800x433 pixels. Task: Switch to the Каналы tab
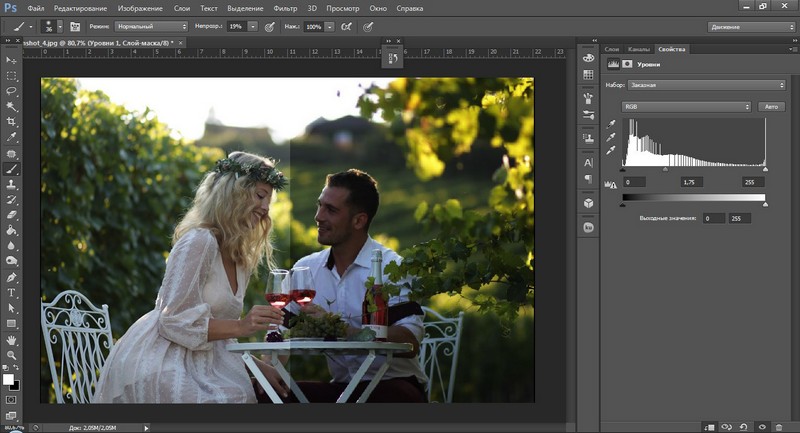639,48
